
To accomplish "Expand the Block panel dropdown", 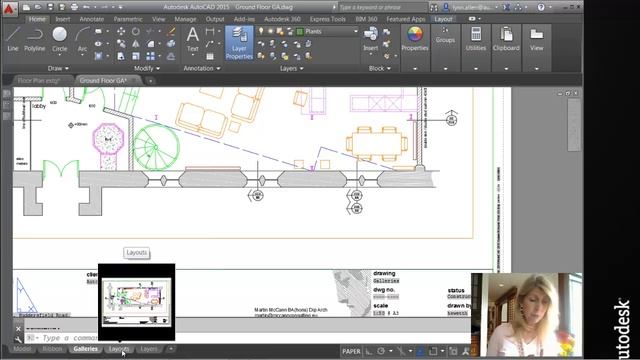I will point(380,68).
